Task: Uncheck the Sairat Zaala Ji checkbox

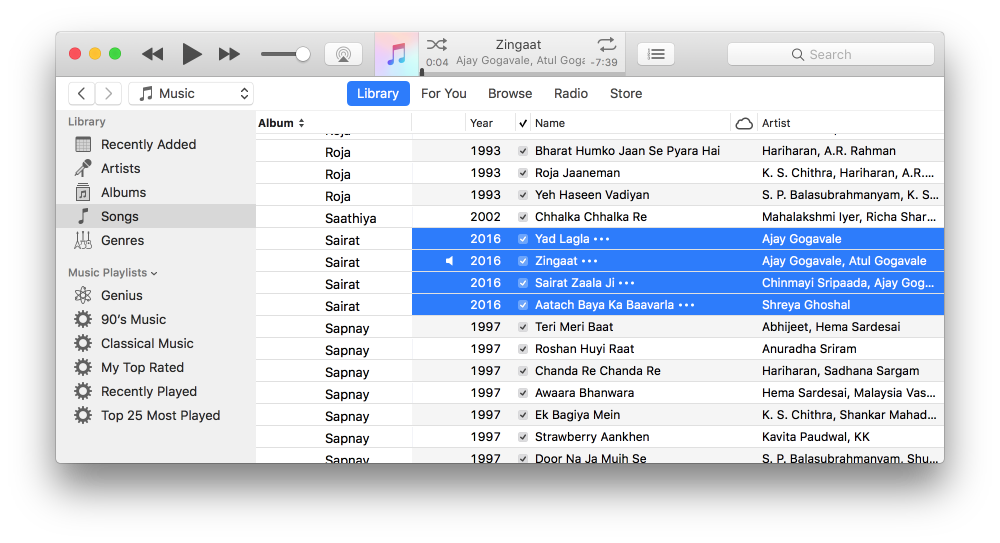Action: 523,283
